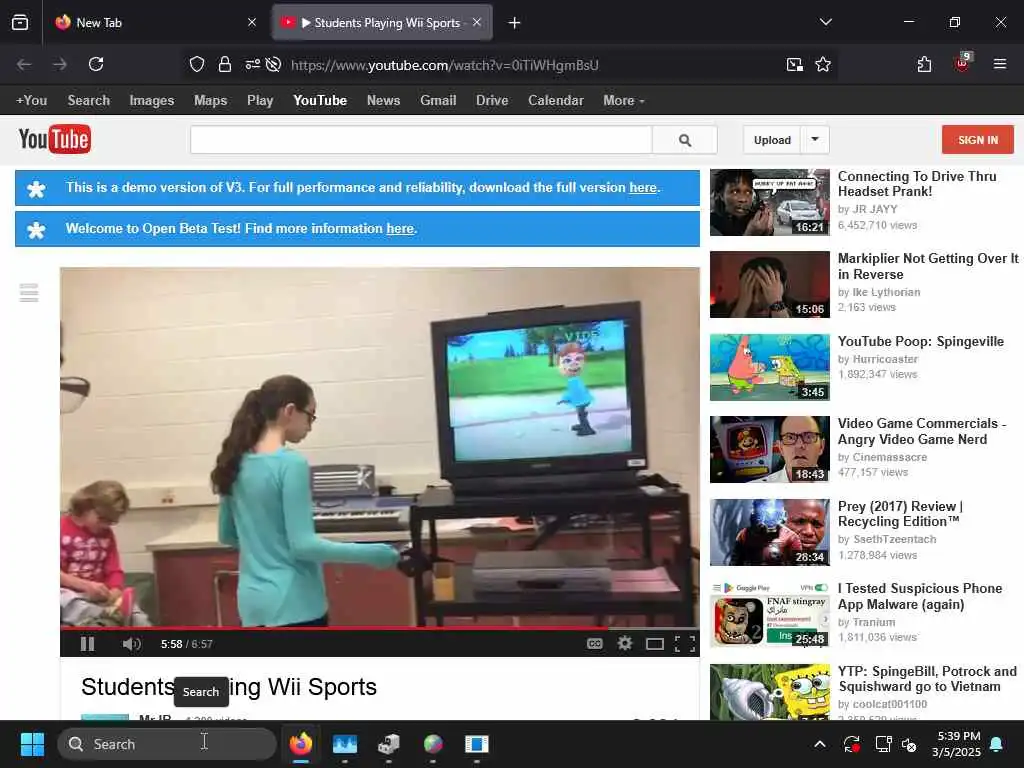The image size is (1024, 768).
Task: Open the tracking protection shield icon
Action: [197, 64]
